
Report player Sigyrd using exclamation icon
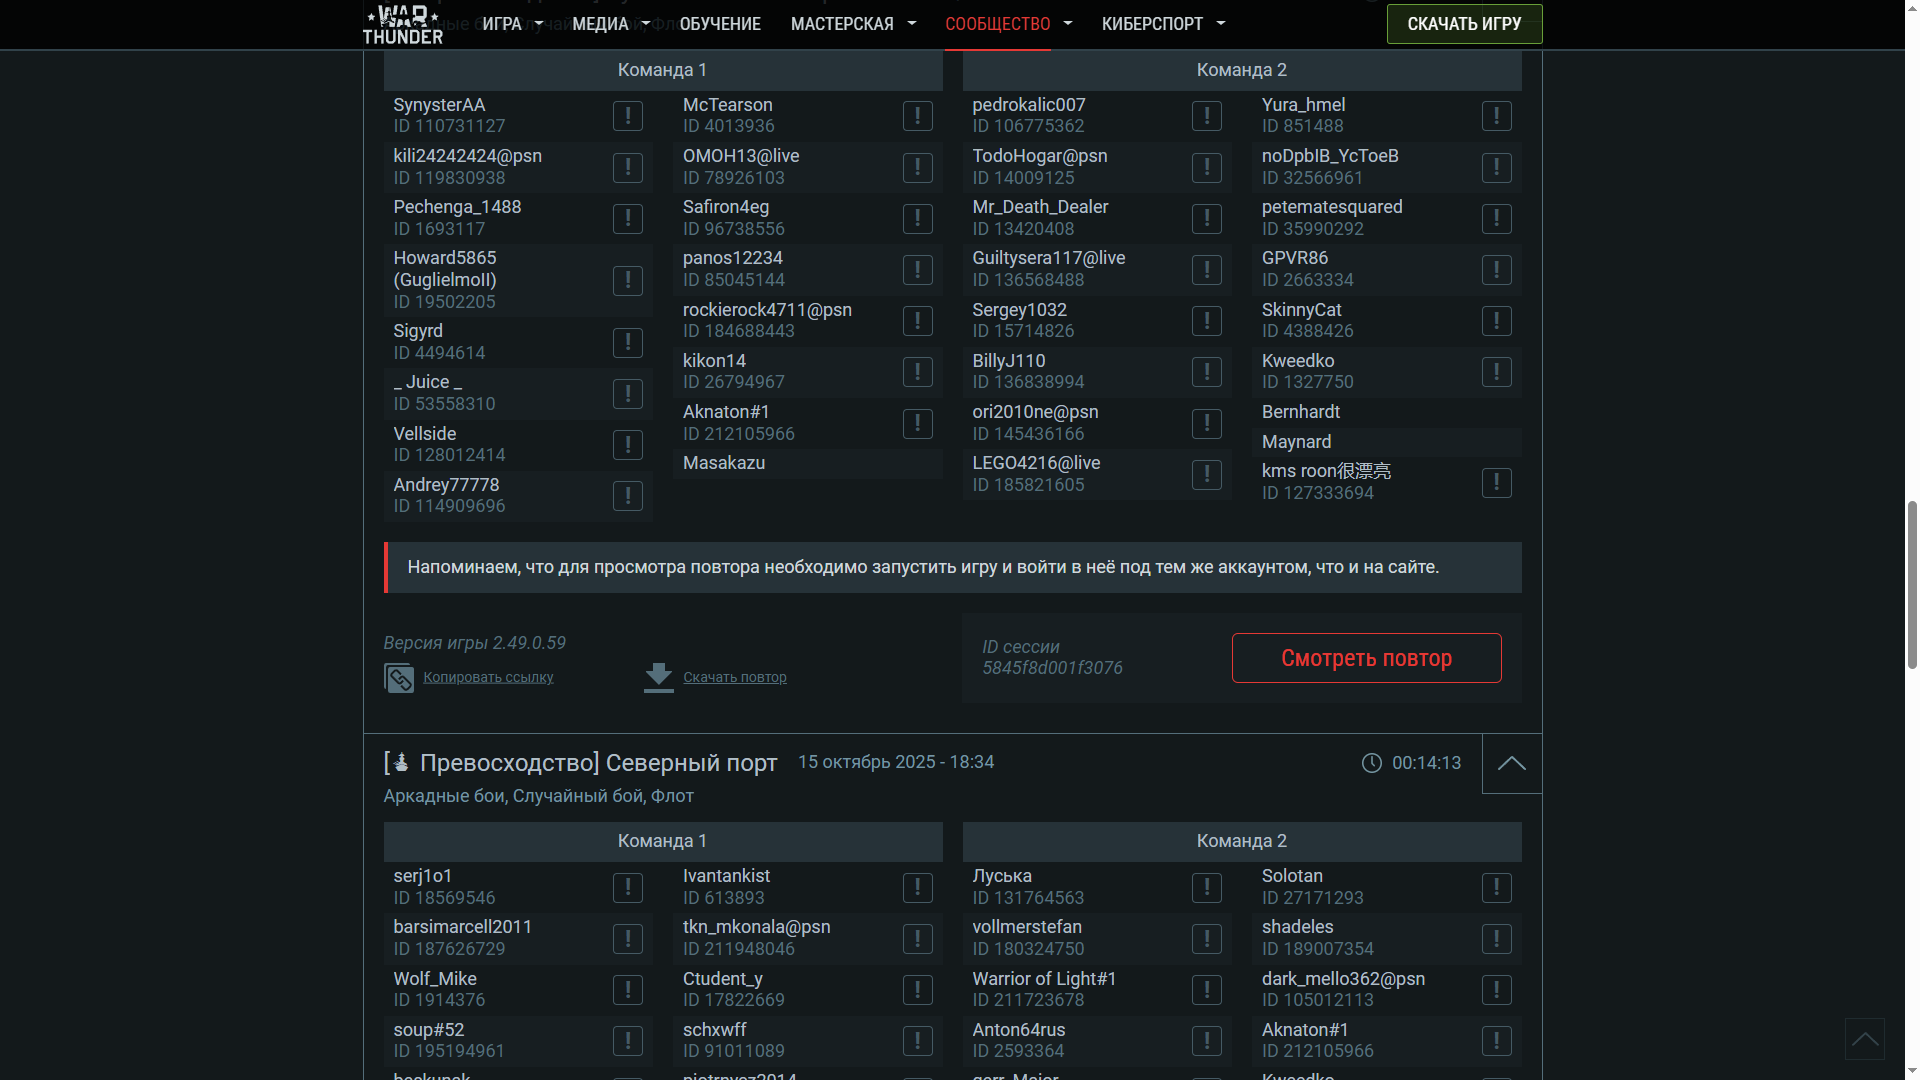point(627,342)
